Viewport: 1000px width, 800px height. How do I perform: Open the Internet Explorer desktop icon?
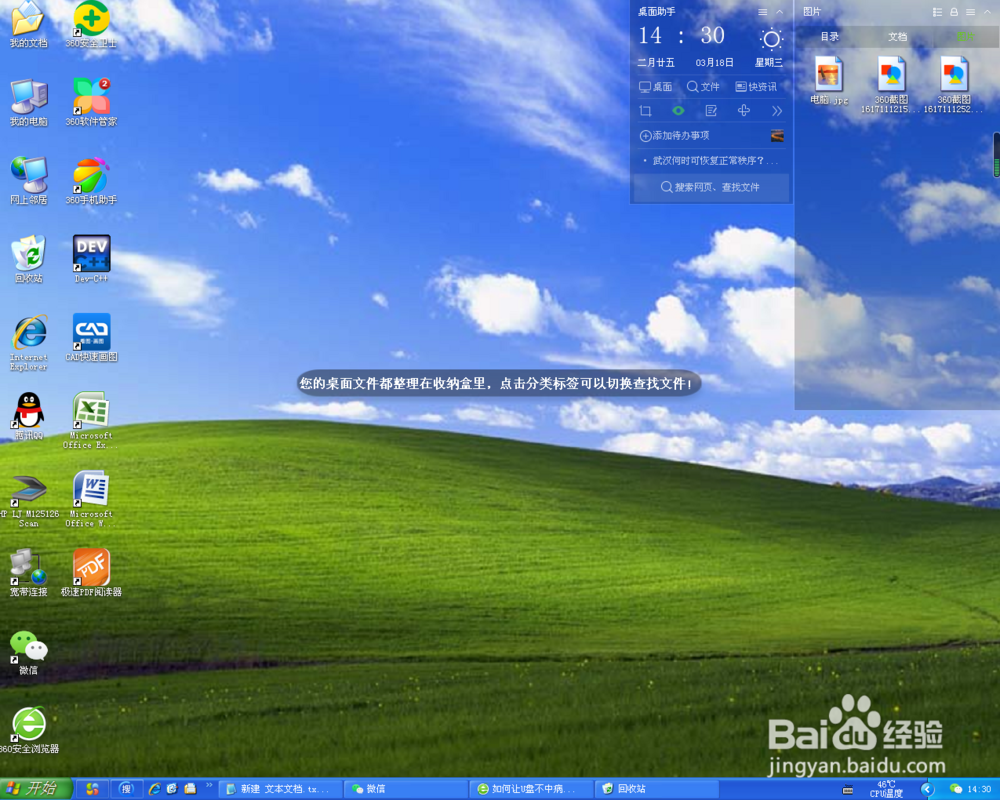pos(28,342)
